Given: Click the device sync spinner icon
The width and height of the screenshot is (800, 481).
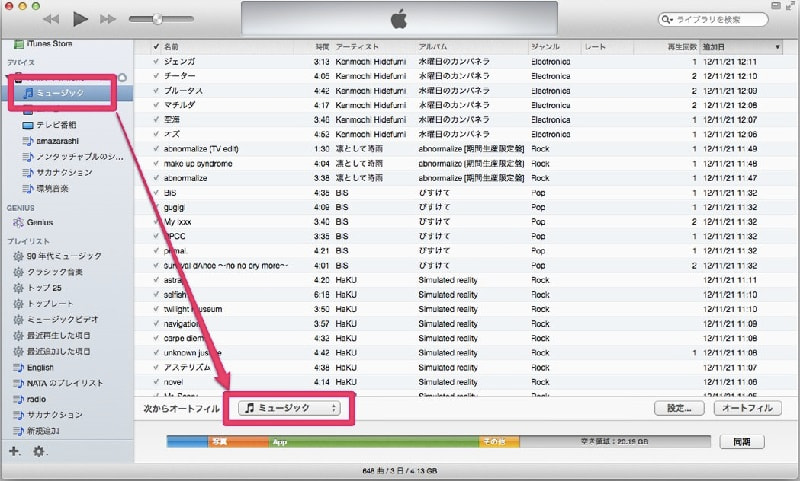Looking at the screenshot, I should tap(122, 78).
